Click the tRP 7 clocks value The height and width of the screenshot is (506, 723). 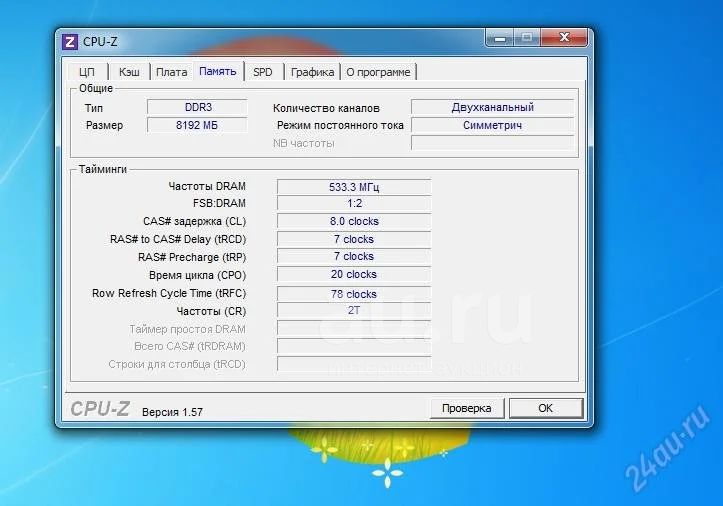click(x=354, y=256)
